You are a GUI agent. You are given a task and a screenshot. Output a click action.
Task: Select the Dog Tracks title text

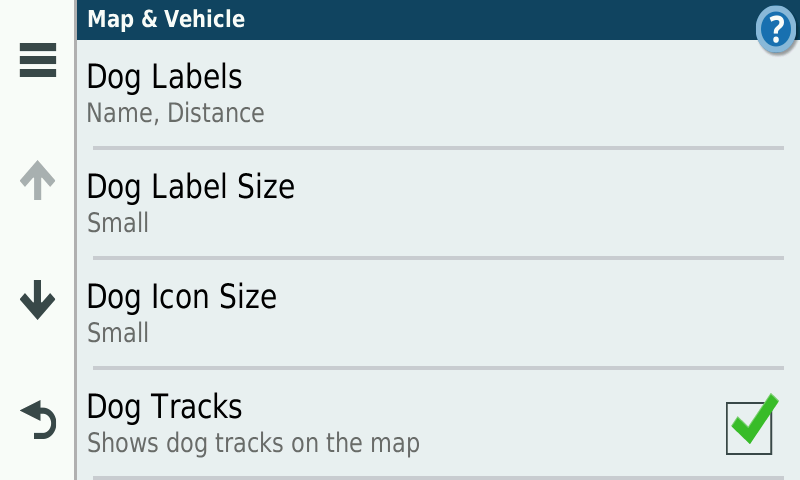(x=165, y=407)
